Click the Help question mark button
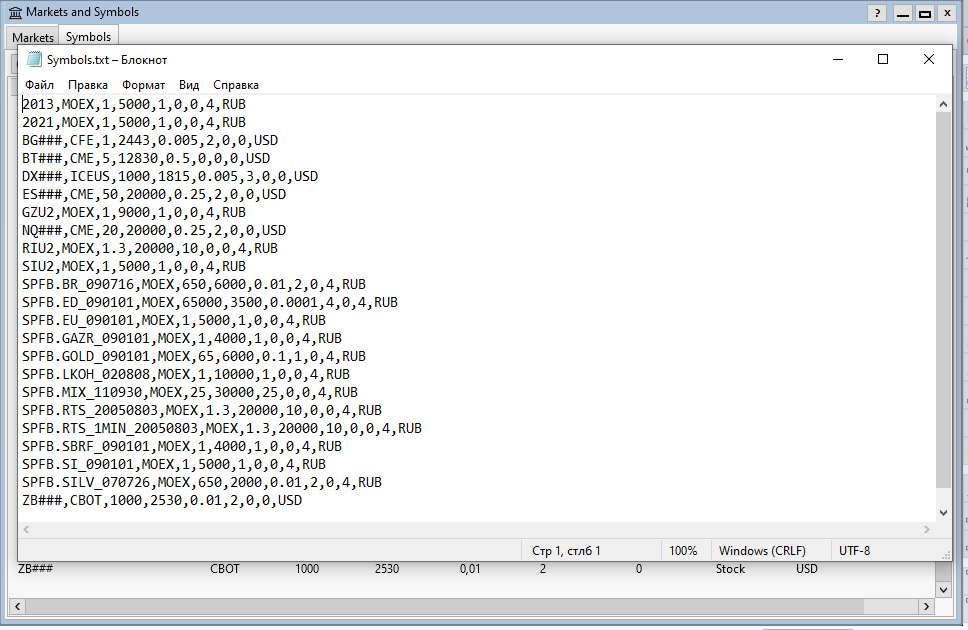This screenshot has height=630, width=968. click(876, 13)
